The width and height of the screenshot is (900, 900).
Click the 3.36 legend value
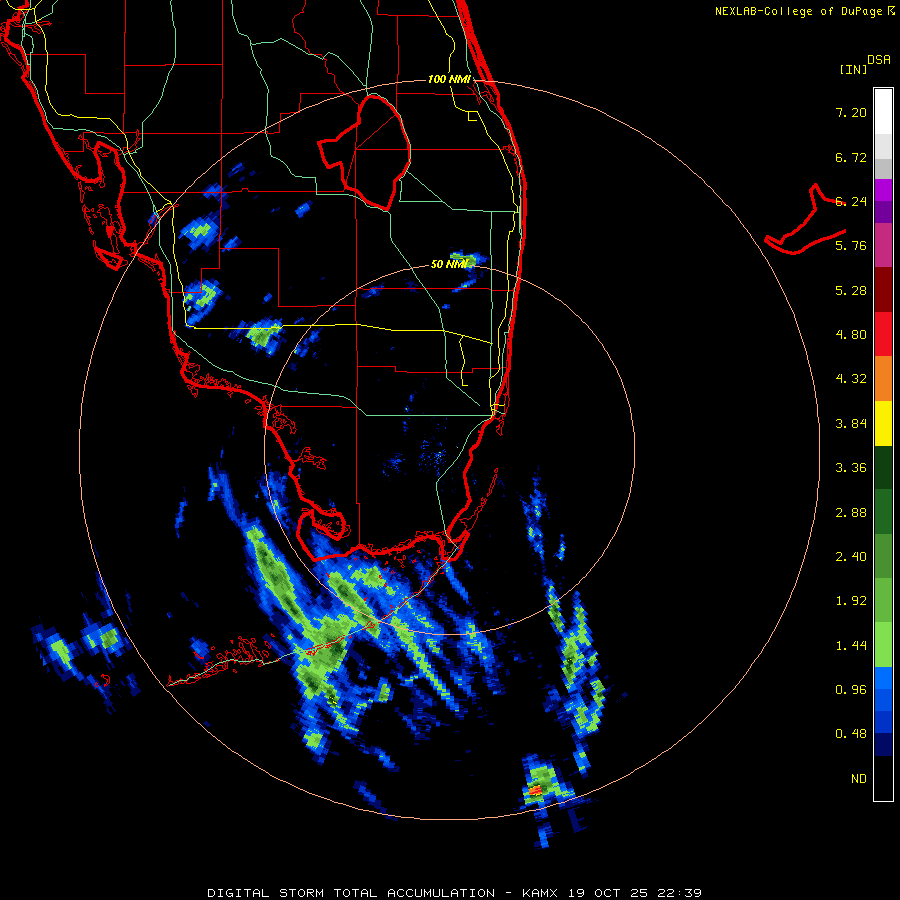(851, 468)
